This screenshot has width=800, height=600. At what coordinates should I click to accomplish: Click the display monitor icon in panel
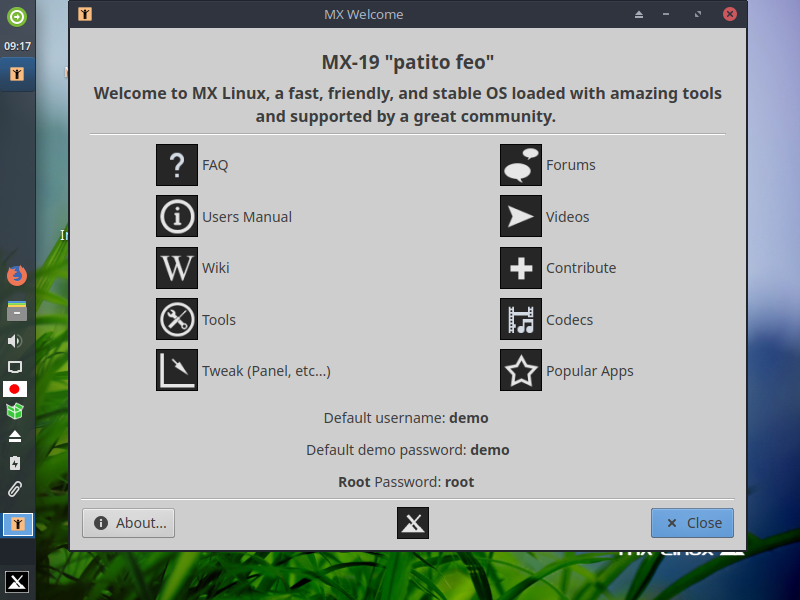pos(15,367)
